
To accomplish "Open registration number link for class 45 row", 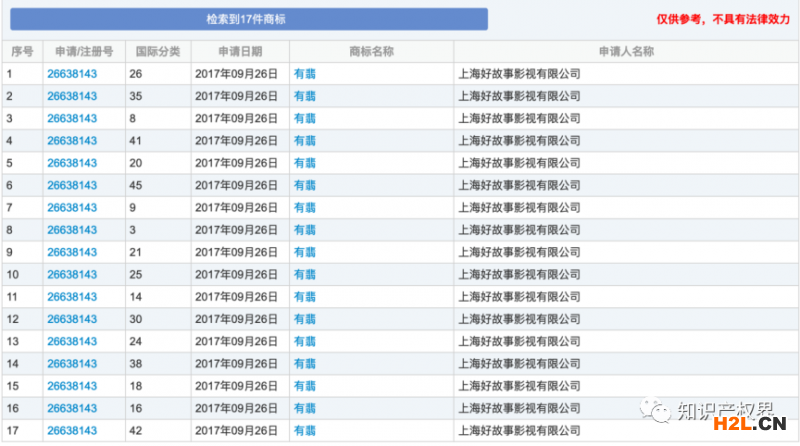I will (72, 185).
